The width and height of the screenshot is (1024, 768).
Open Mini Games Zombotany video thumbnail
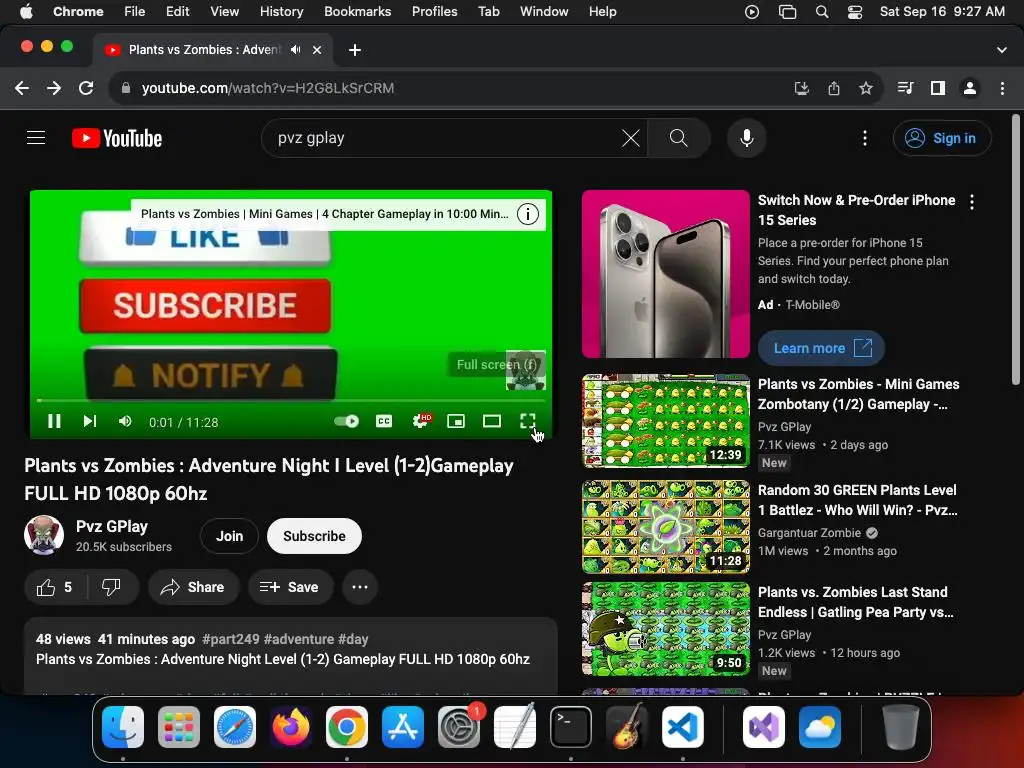point(665,421)
